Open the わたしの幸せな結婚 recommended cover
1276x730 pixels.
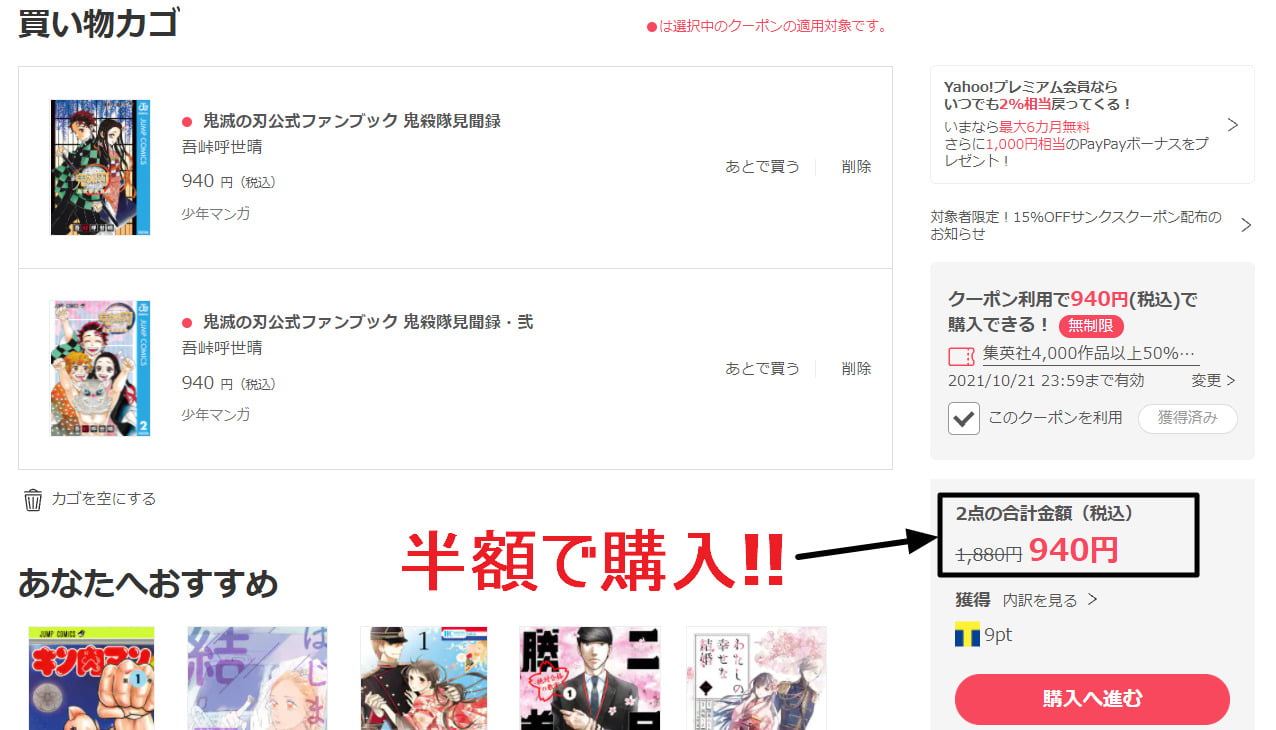(x=756, y=678)
